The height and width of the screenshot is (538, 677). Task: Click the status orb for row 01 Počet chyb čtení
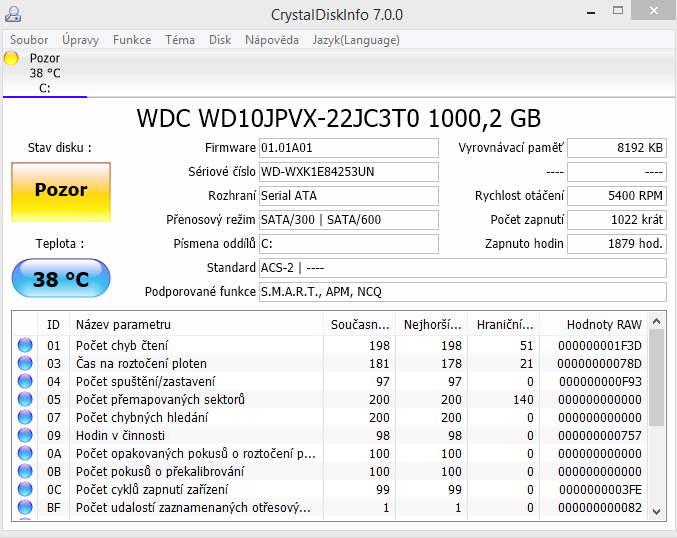pyautogui.click(x=25, y=345)
